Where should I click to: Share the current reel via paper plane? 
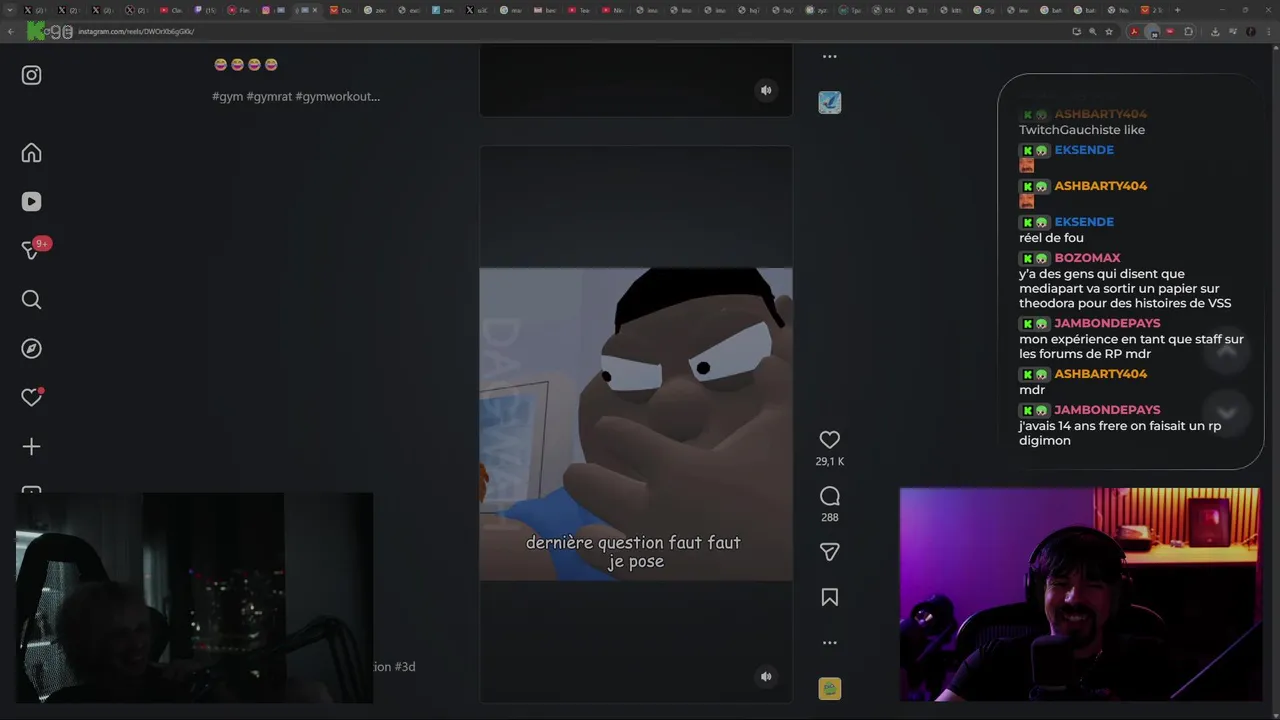(829, 552)
